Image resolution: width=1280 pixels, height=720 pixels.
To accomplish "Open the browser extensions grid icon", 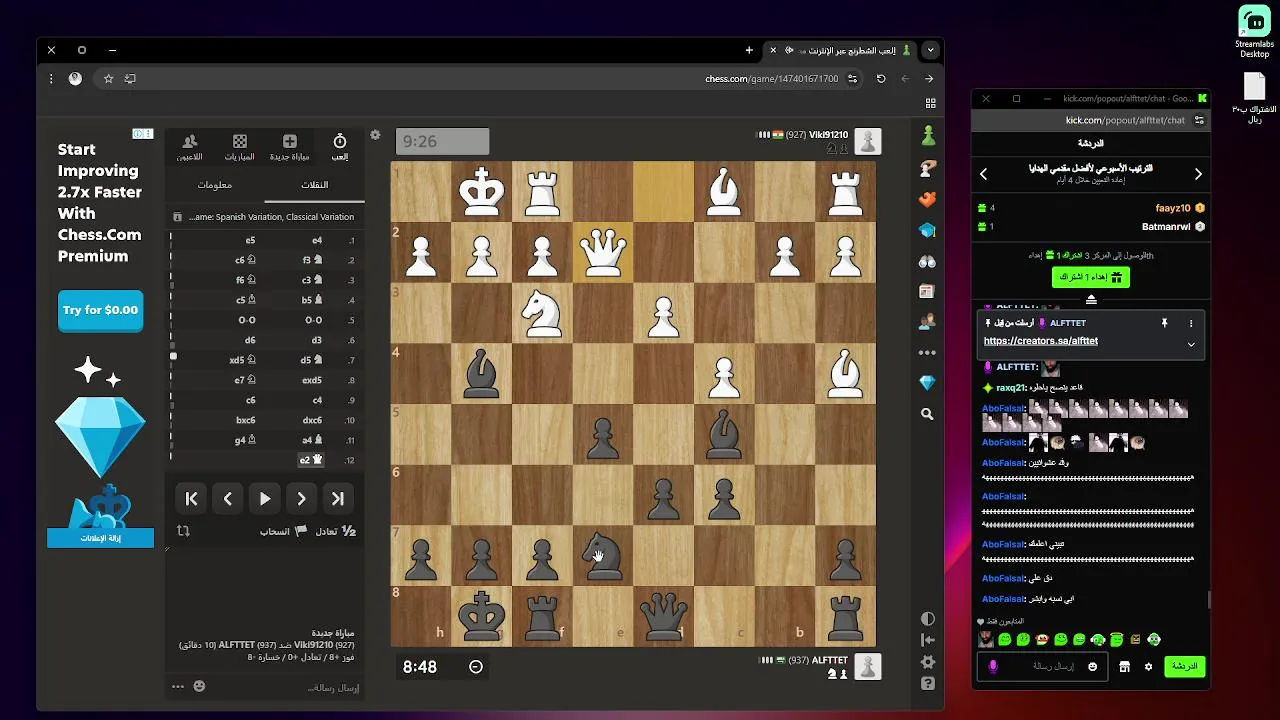I will click(931, 103).
